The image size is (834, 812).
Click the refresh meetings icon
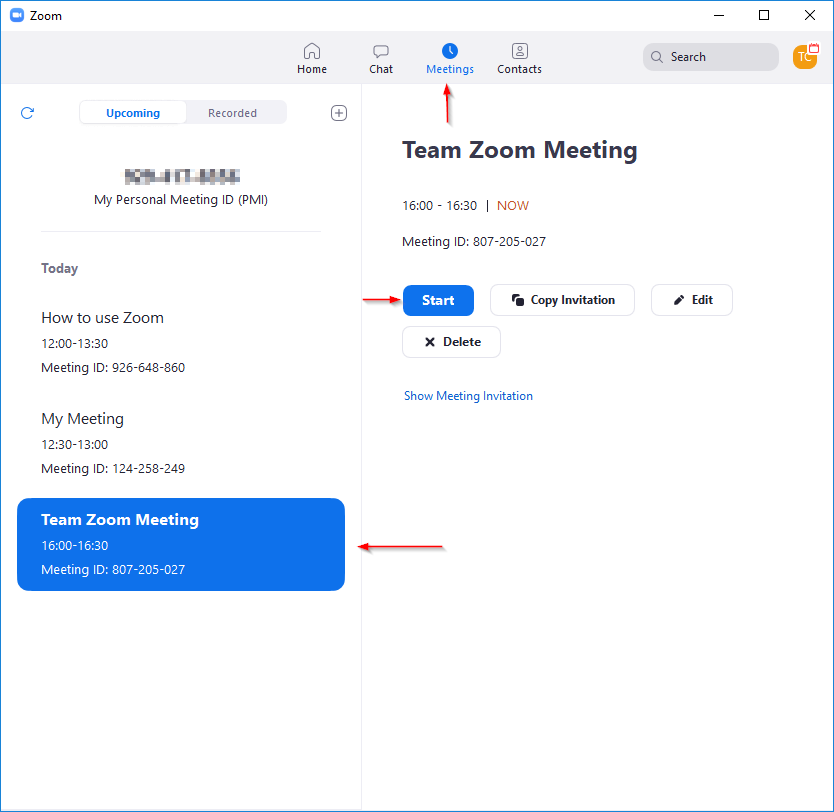click(x=27, y=113)
